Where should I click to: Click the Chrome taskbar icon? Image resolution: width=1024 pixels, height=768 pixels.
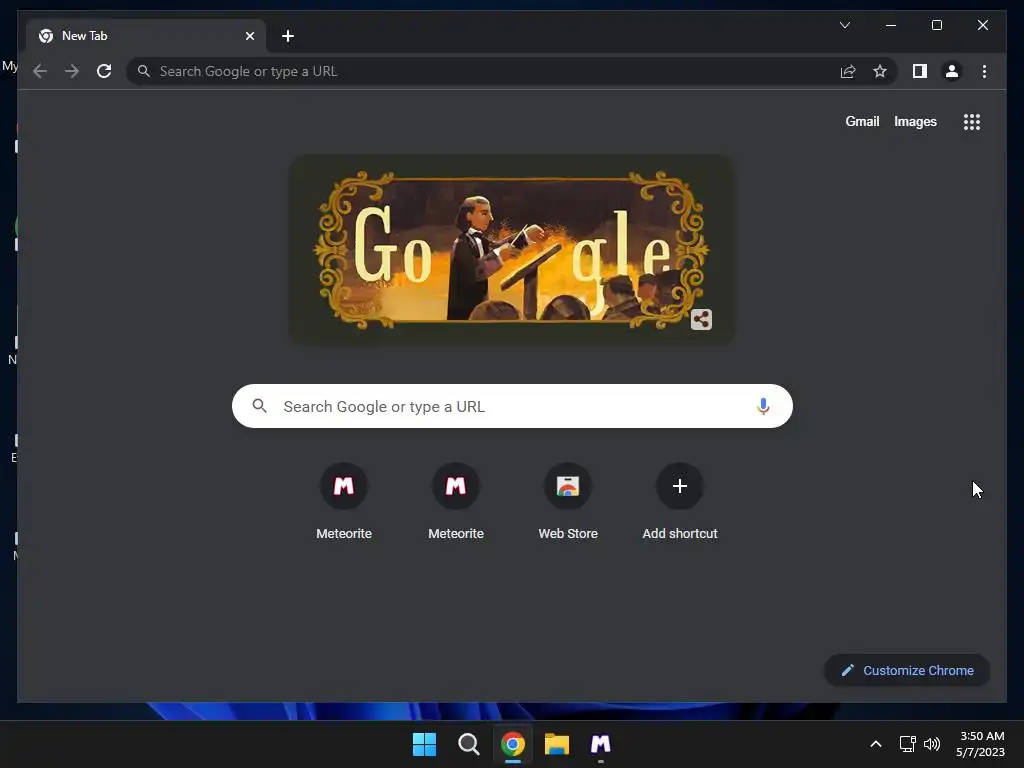click(513, 744)
